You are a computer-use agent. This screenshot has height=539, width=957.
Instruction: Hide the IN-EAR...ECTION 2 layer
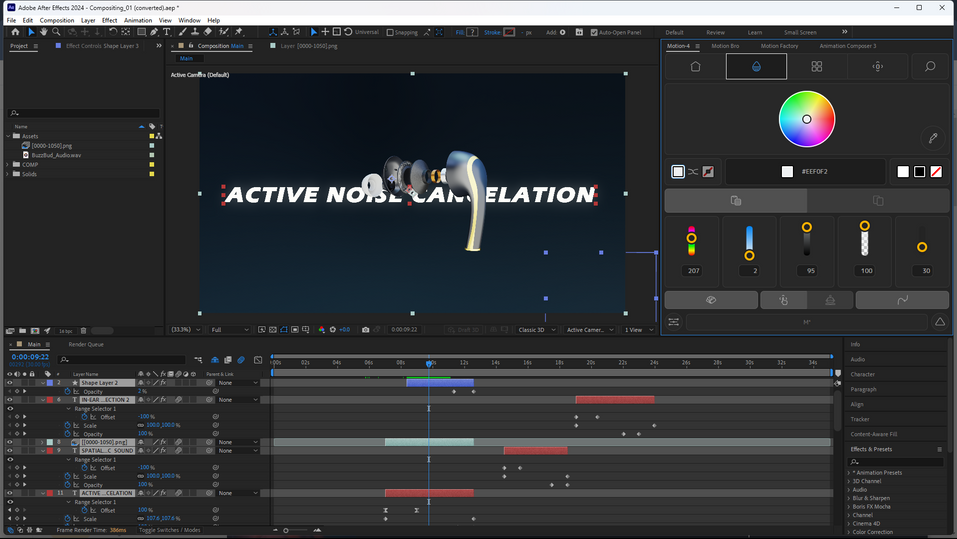(x=9, y=400)
